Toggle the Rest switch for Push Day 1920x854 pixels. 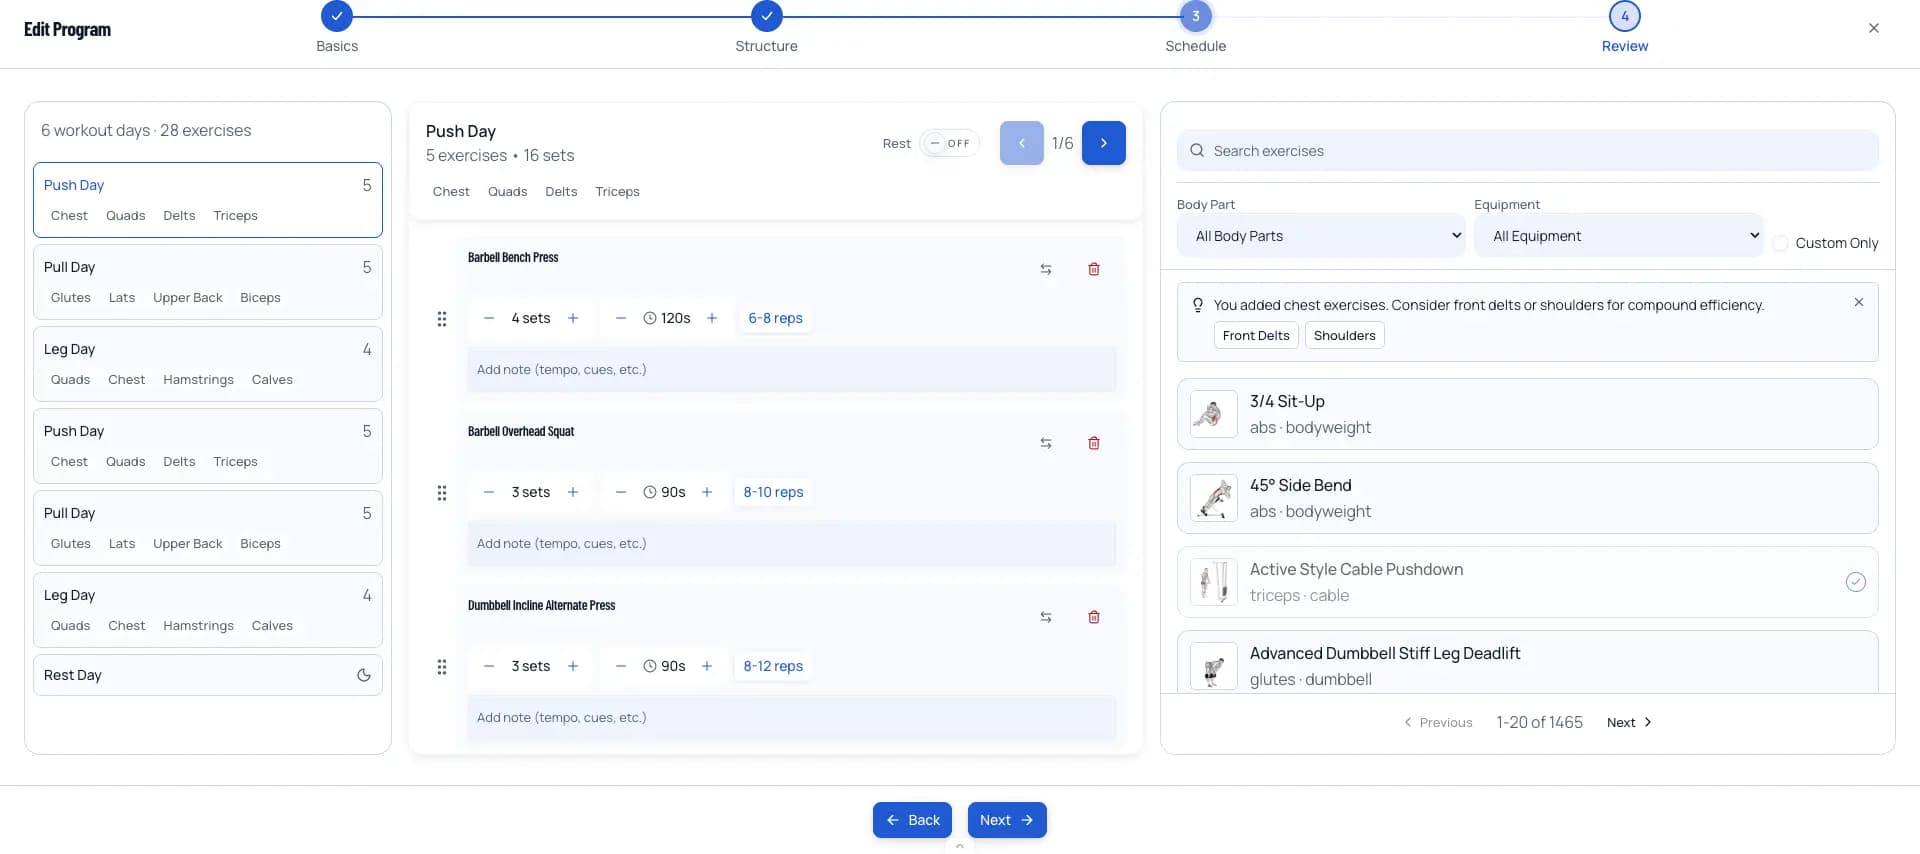tap(949, 143)
